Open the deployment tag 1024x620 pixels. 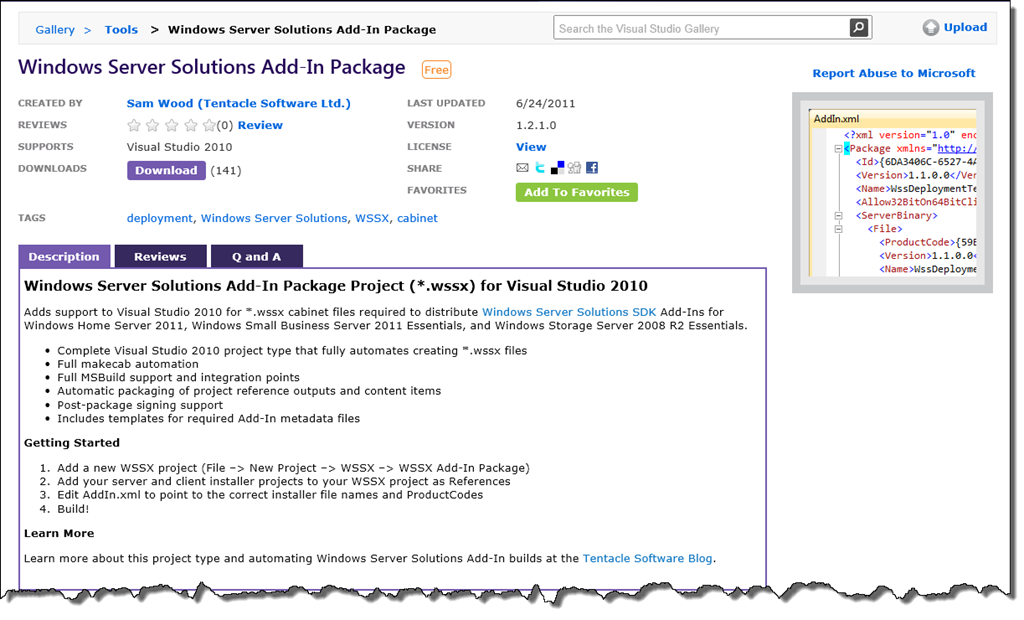click(159, 218)
